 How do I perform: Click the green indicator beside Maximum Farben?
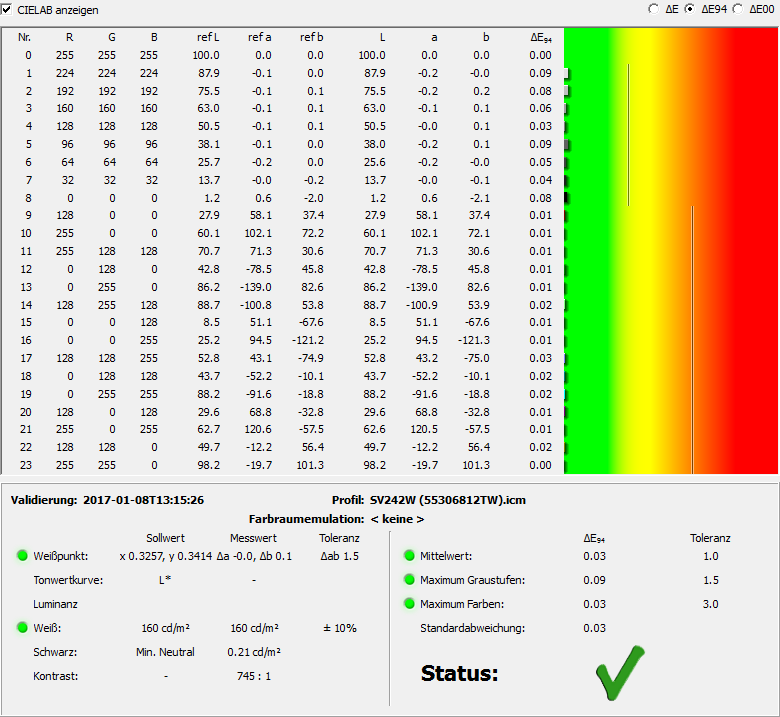tap(408, 604)
